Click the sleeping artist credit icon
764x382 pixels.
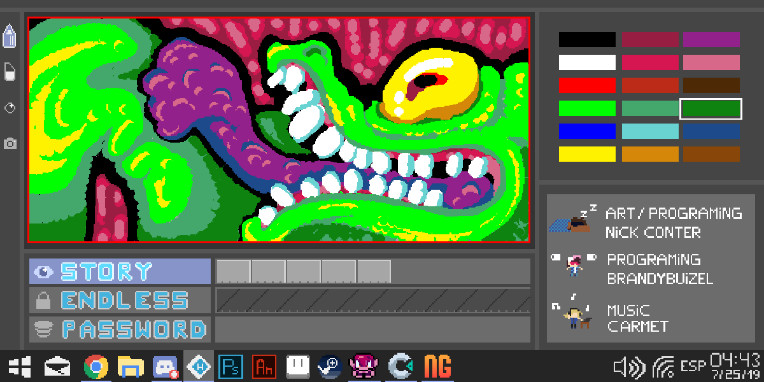tap(573, 219)
